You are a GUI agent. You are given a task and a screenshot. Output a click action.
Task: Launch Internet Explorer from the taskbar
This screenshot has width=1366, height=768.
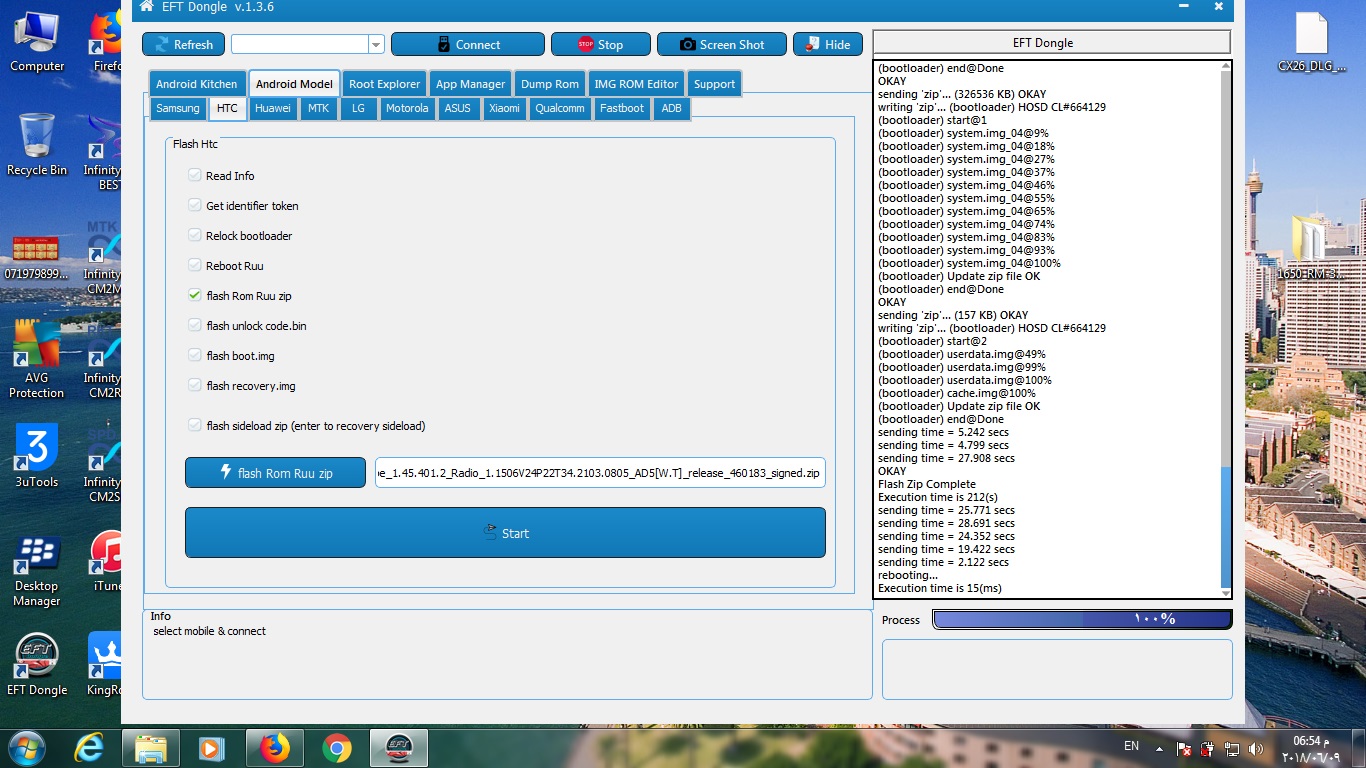[x=90, y=747]
